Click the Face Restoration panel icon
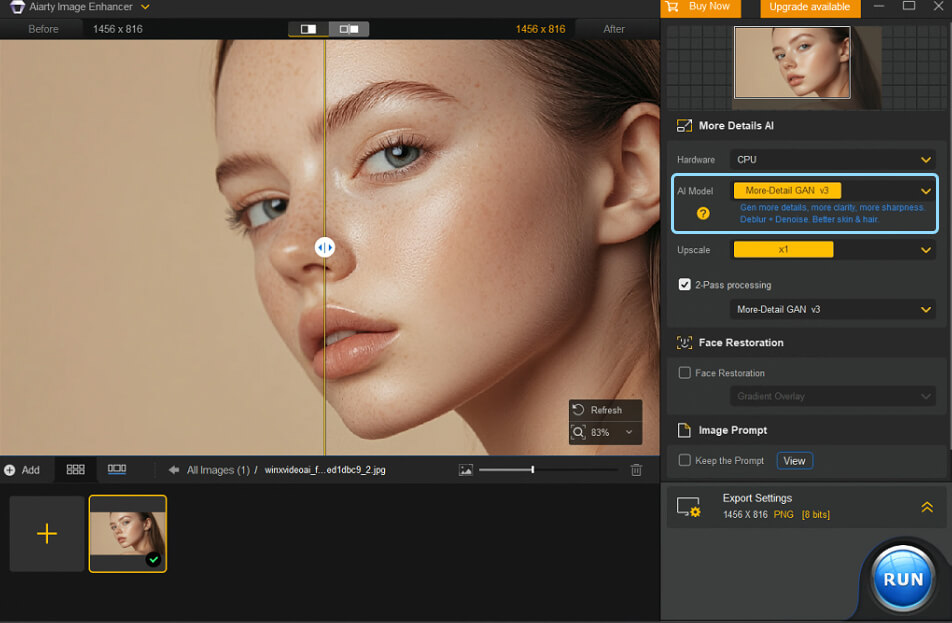This screenshot has height=623, width=952. pyautogui.click(x=685, y=342)
